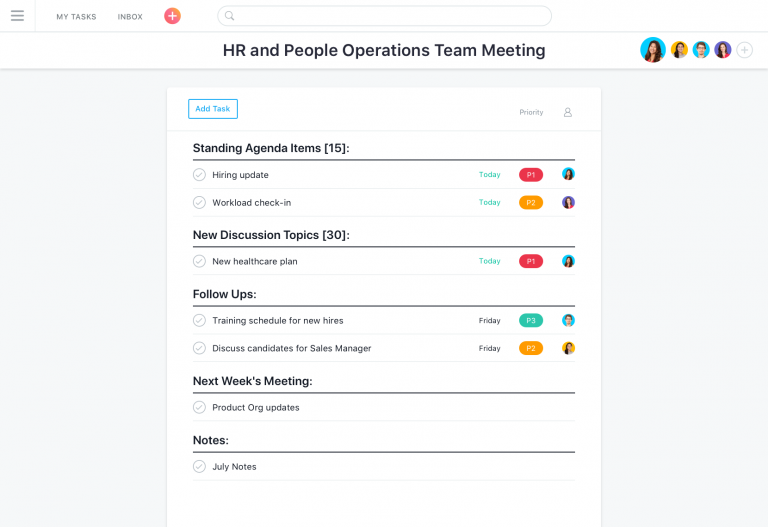Open Discuss candidates for Sales Manager task

(x=291, y=348)
